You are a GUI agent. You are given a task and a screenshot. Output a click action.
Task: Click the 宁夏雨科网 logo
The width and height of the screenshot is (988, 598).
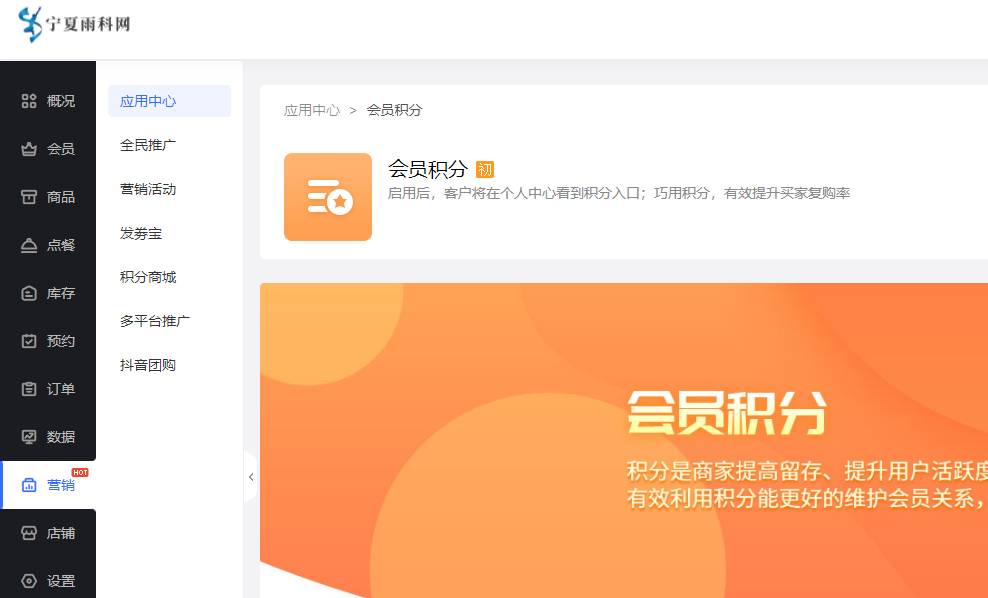tap(74, 24)
